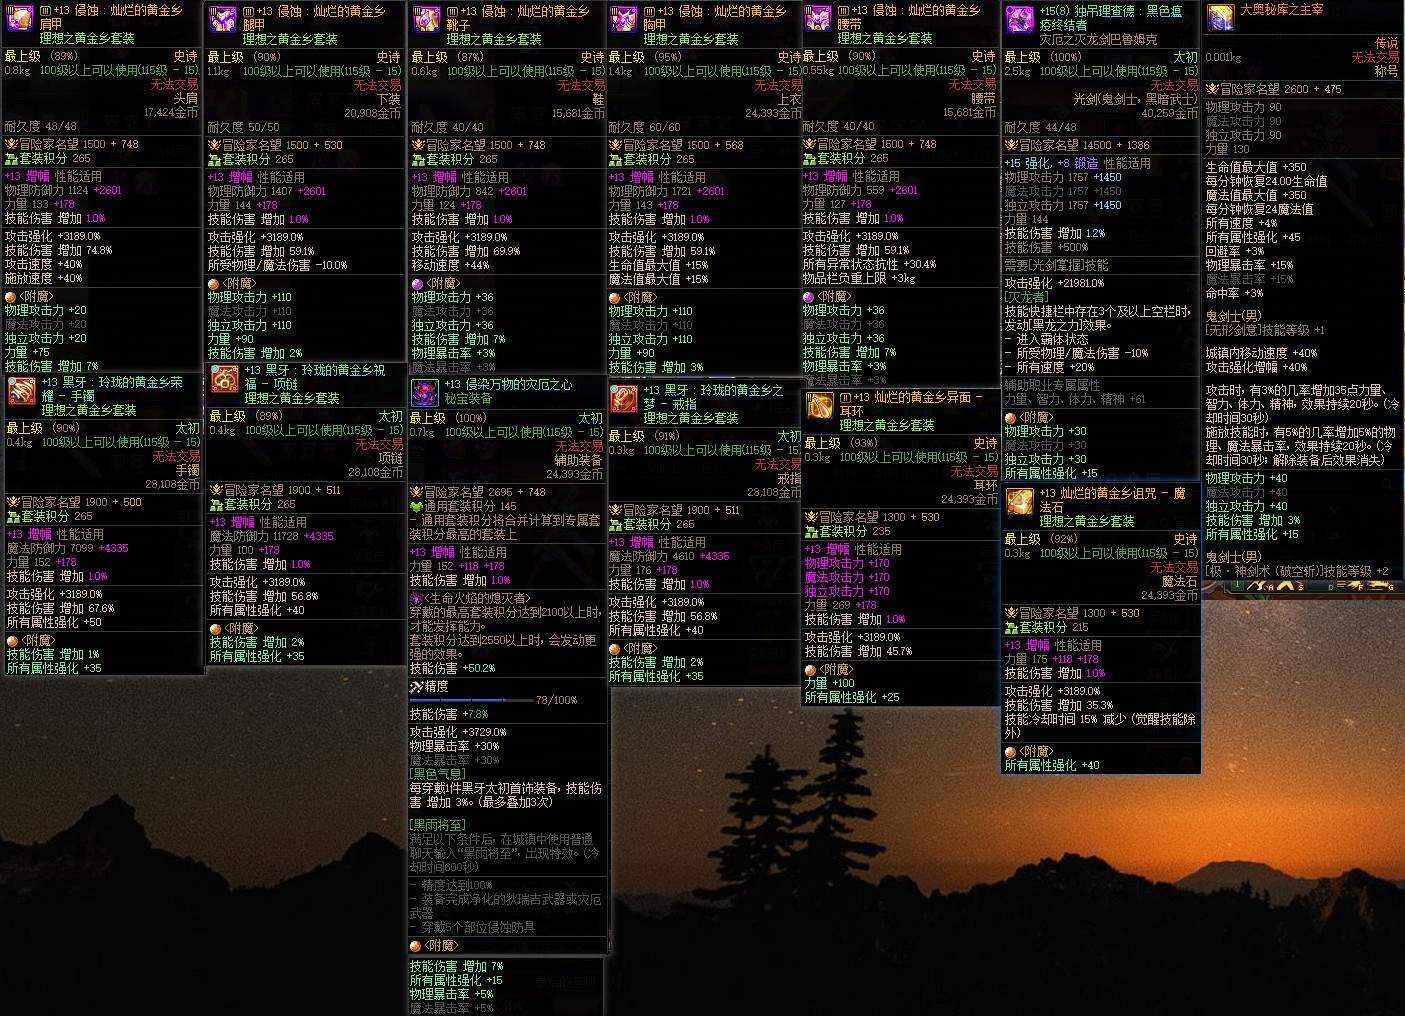Click the 附魔 orb icon in weapon tooltip
The image size is (1405, 1016).
pyautogui.click(x=1011, y=418)
